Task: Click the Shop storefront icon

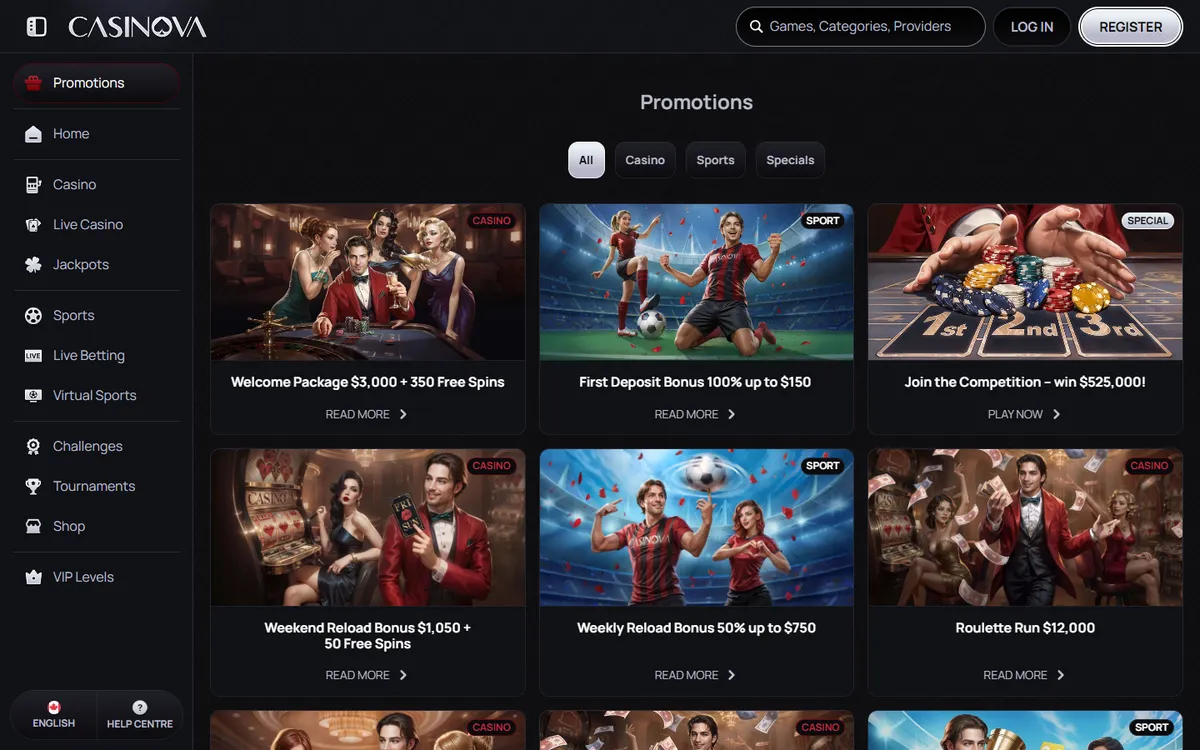Action: [34, 527]
